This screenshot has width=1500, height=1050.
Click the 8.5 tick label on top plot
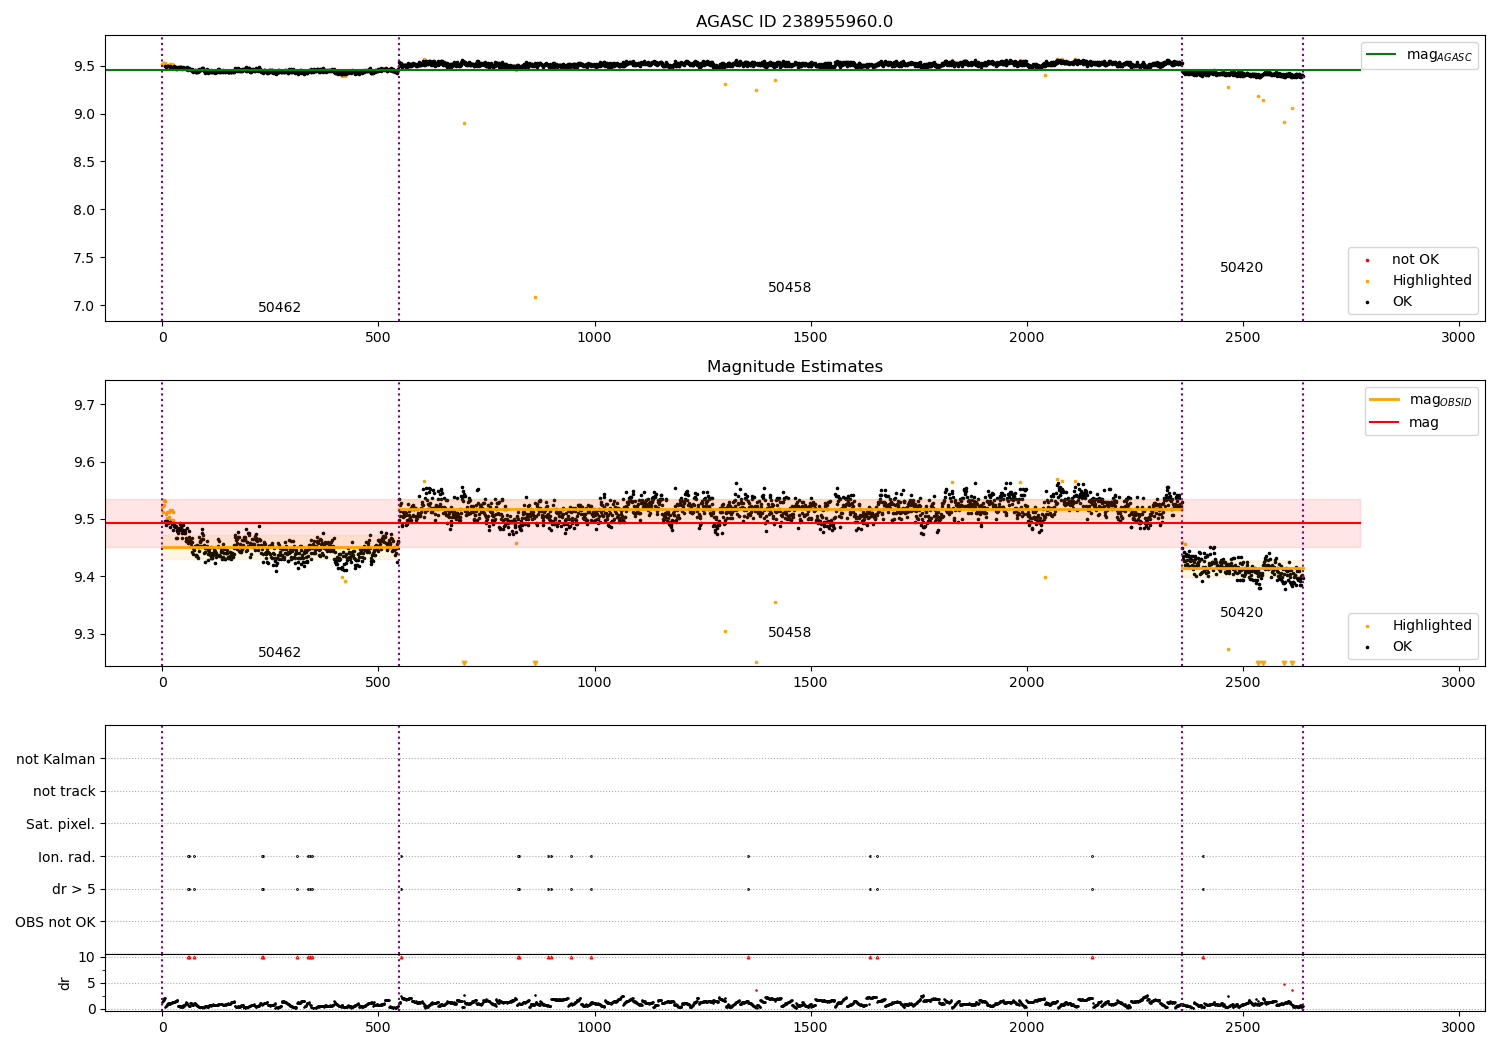(84, 162)
